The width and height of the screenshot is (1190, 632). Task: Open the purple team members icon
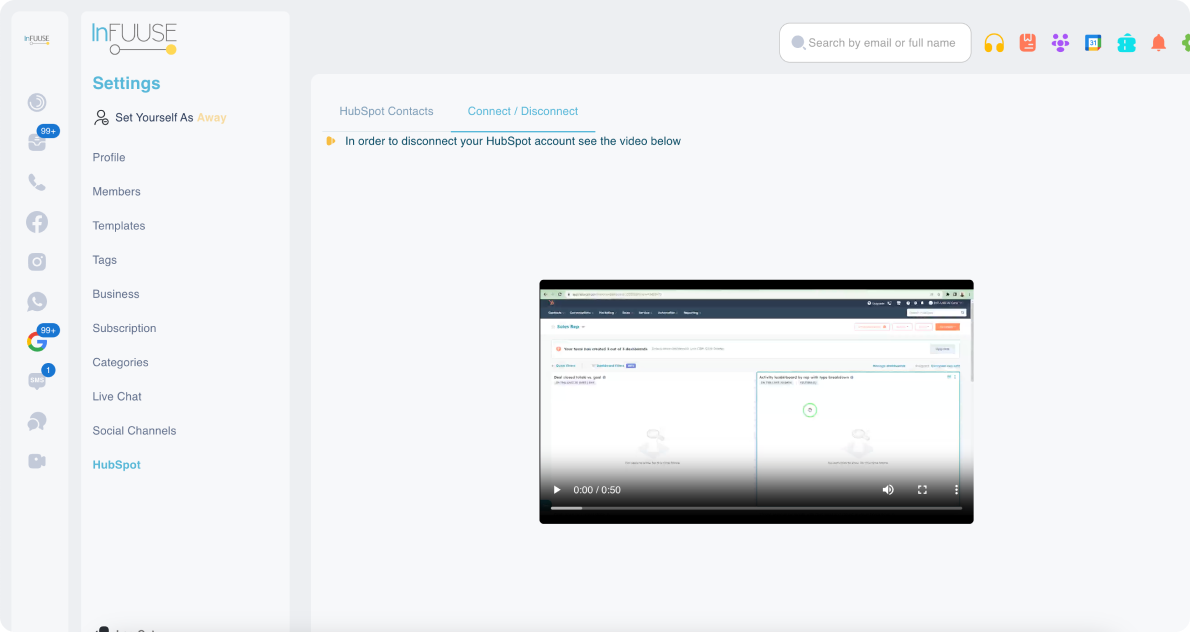1060,42
